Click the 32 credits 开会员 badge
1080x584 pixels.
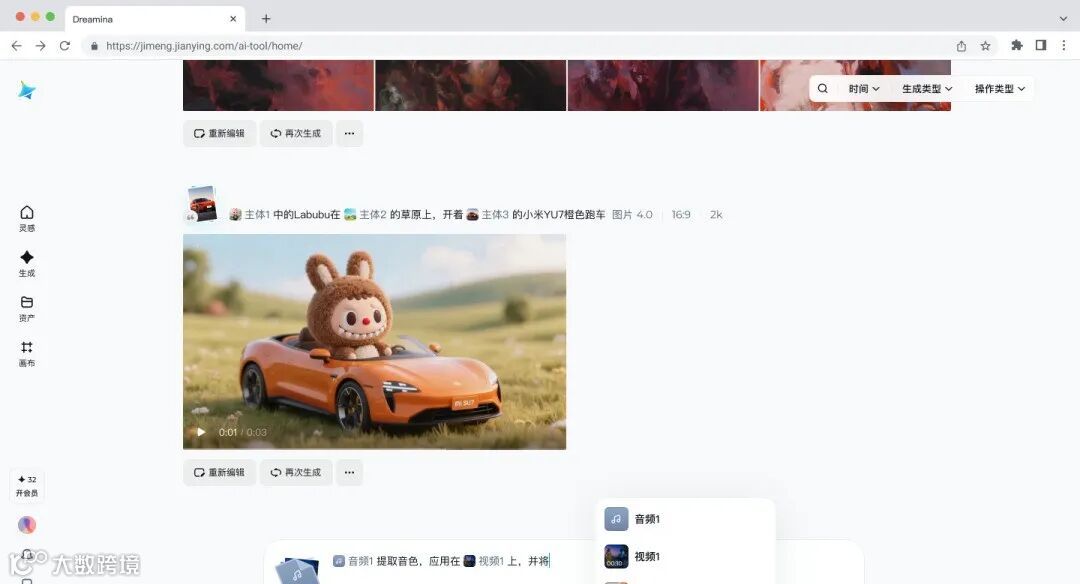pyautogui.click(x=27, y=486)
